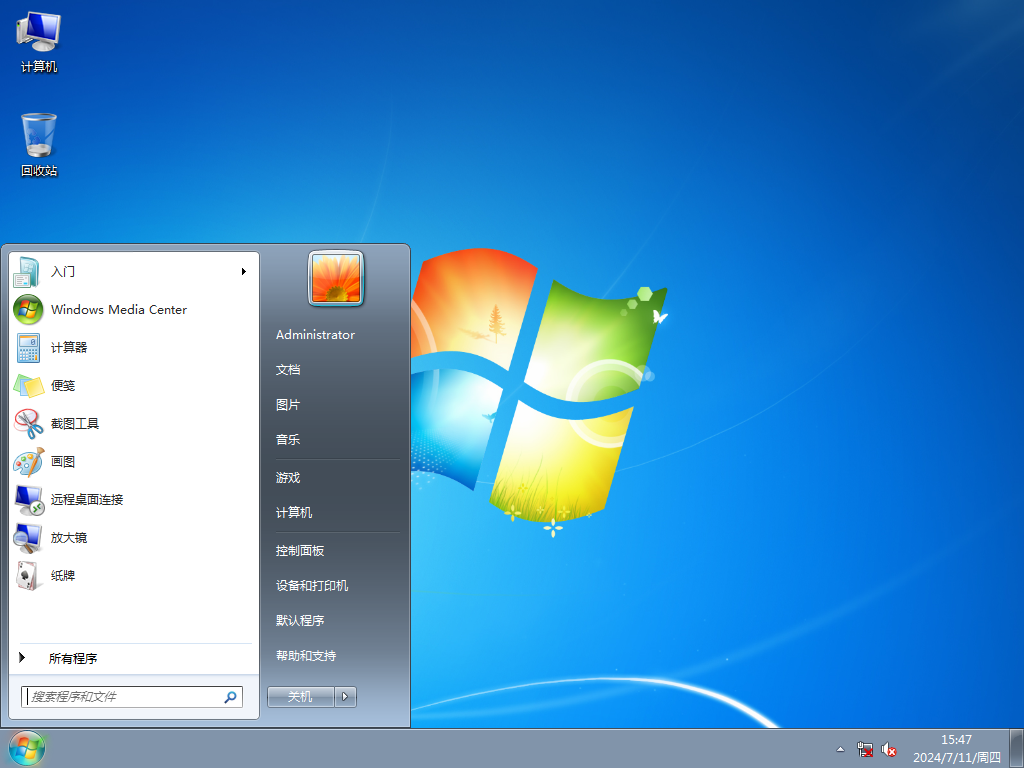The height and width of the screenshot is (768, 1024).
Task: Open the 入门 (Getting Started) submenu
Action: click(x=62, y=271)
